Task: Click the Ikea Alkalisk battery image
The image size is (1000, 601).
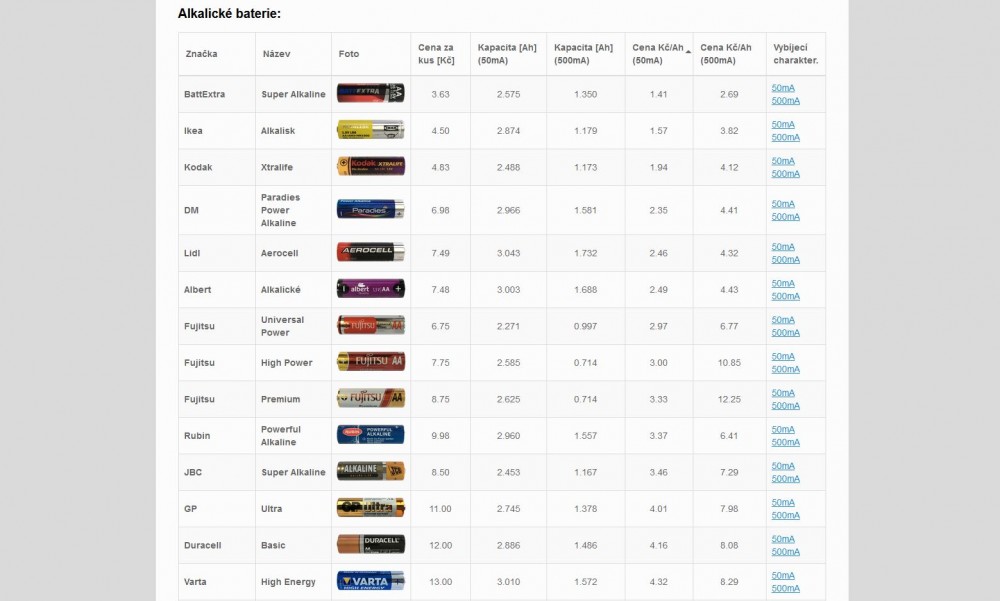Action: coord(371,130)
